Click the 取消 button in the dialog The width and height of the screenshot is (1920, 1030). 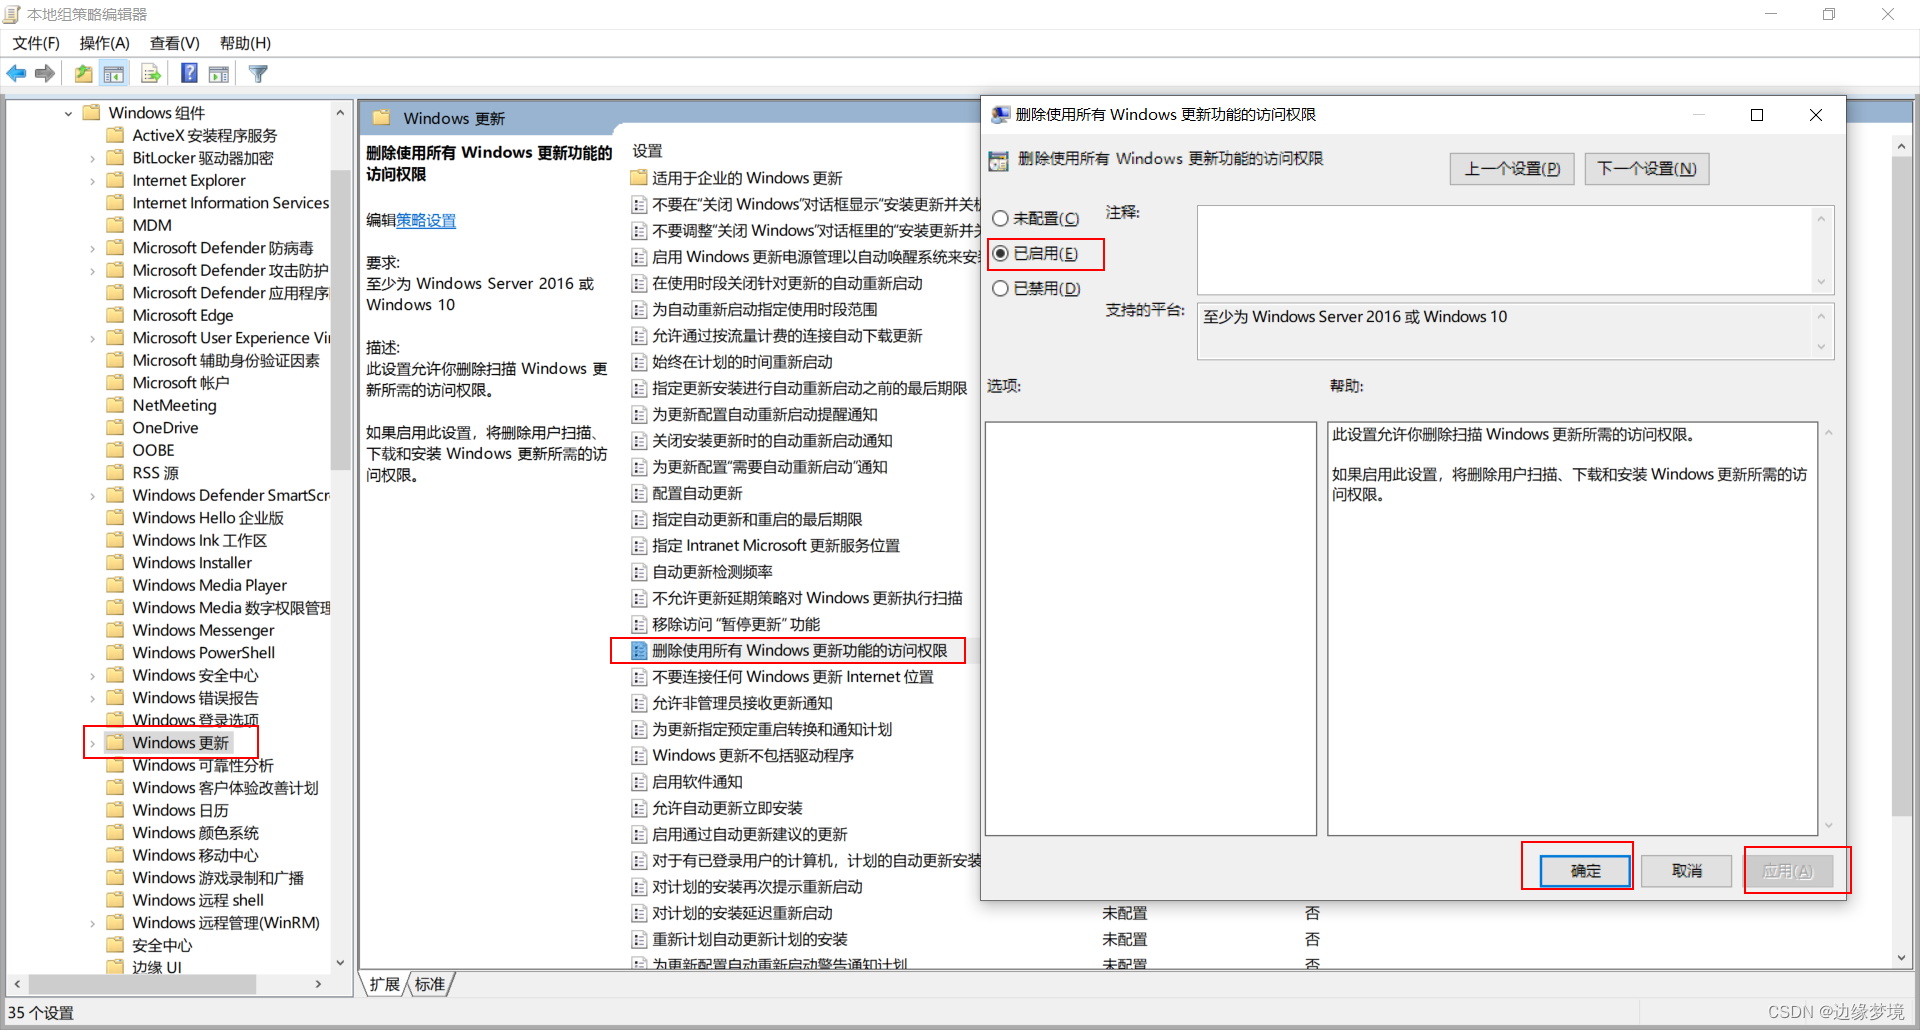coord(1686,871)
